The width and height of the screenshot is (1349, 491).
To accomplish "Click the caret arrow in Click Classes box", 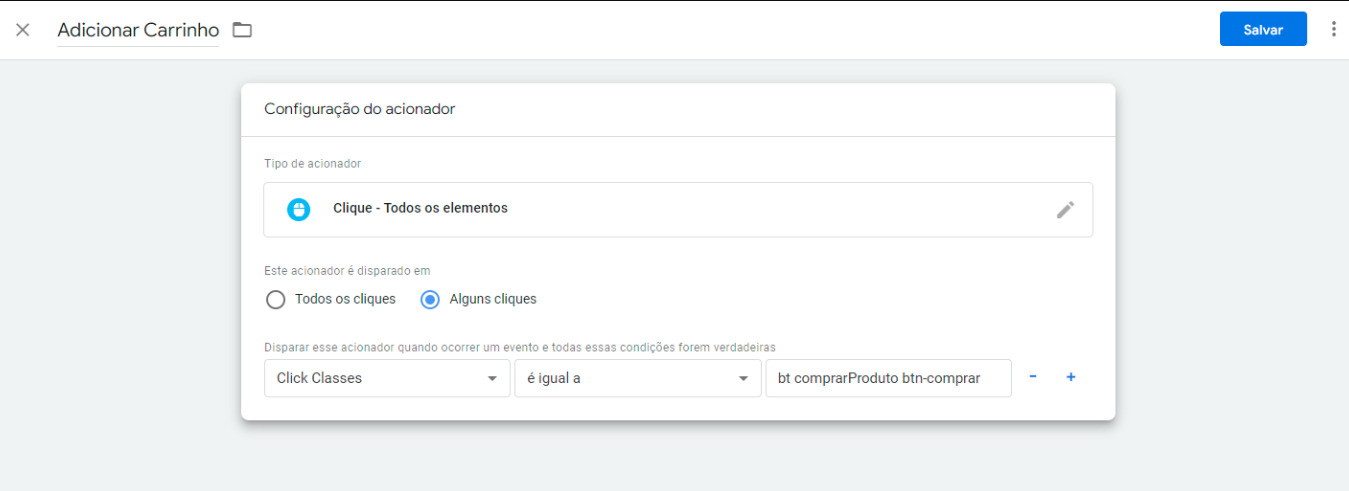I will [x=492, y=379].
